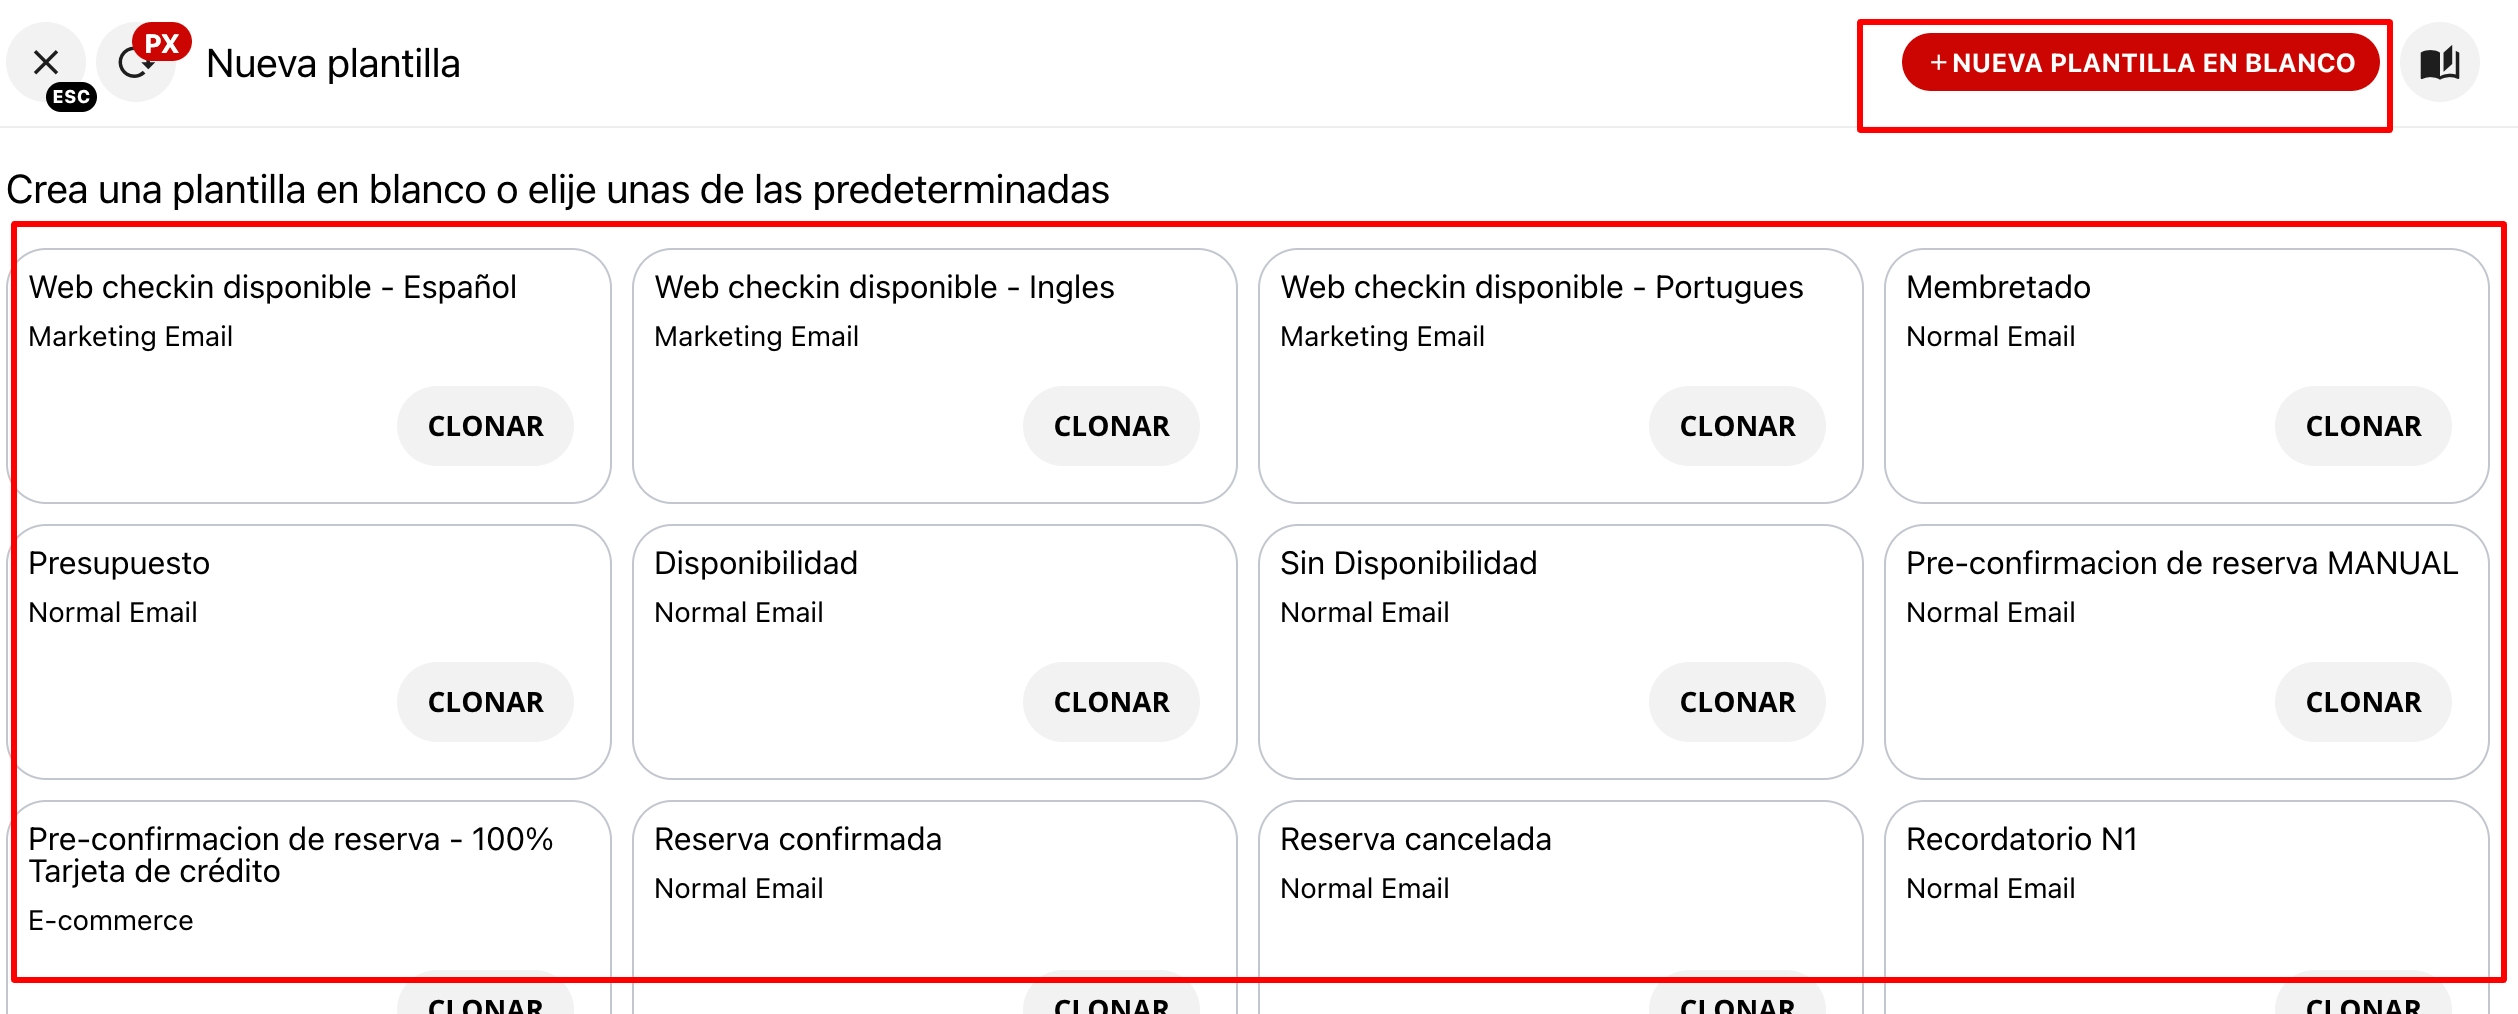2518x1014 pixels.
Task: Clone the Disponibilidad template
Action: click(x=1111, y=701)
